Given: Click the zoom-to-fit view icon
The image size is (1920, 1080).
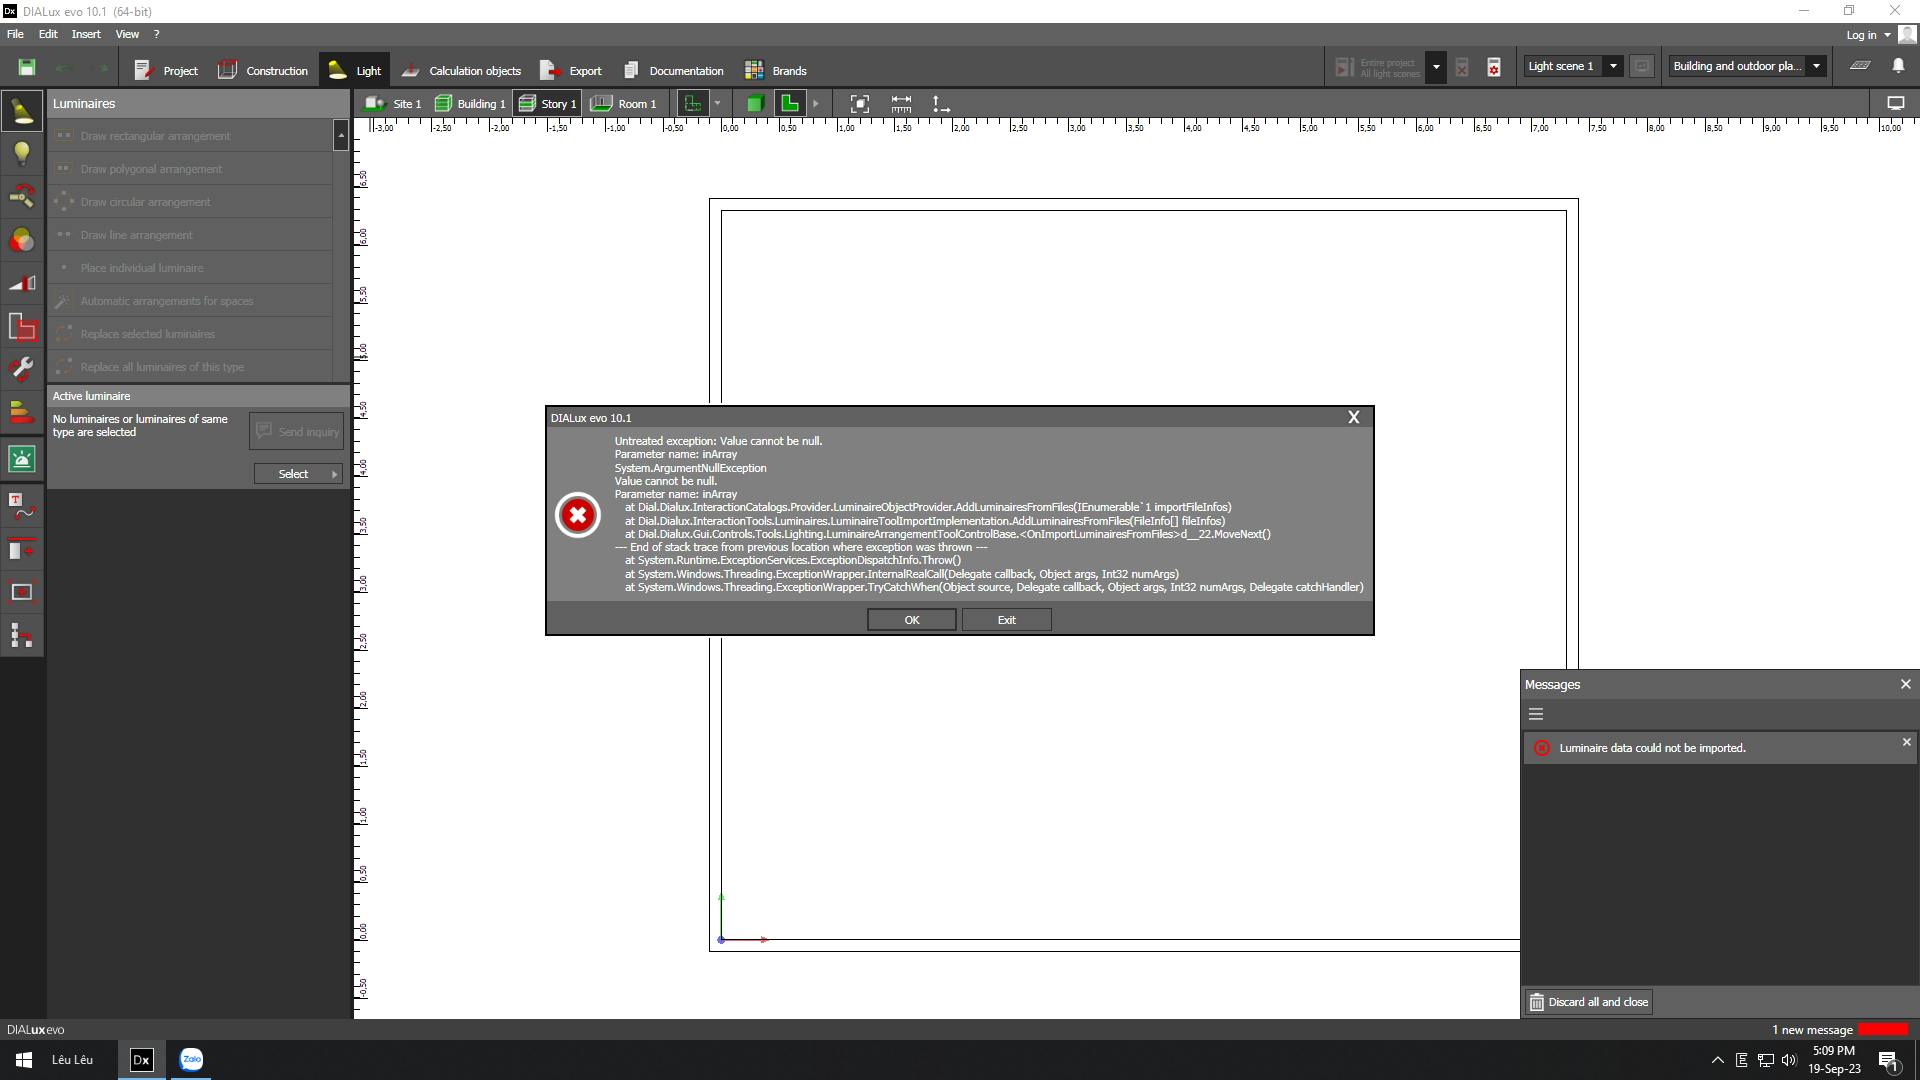Looking at the screenshot, I should (859, 104).
